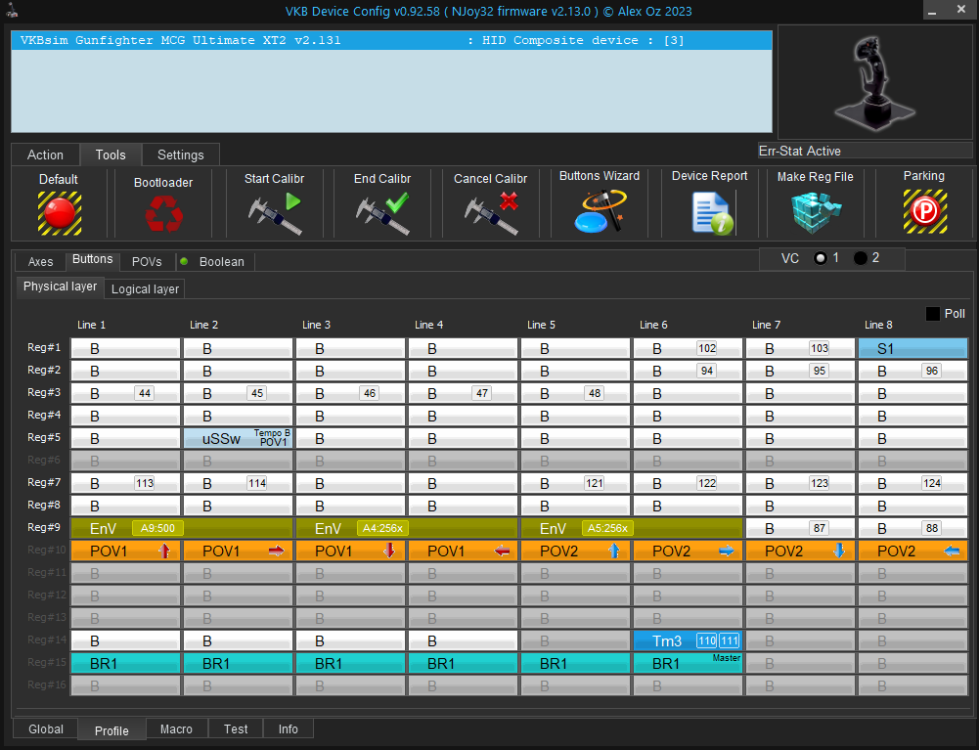The image size is (979, 750).
Task: Launch the Bootloader recycle icon
Action: coord(163,213)
